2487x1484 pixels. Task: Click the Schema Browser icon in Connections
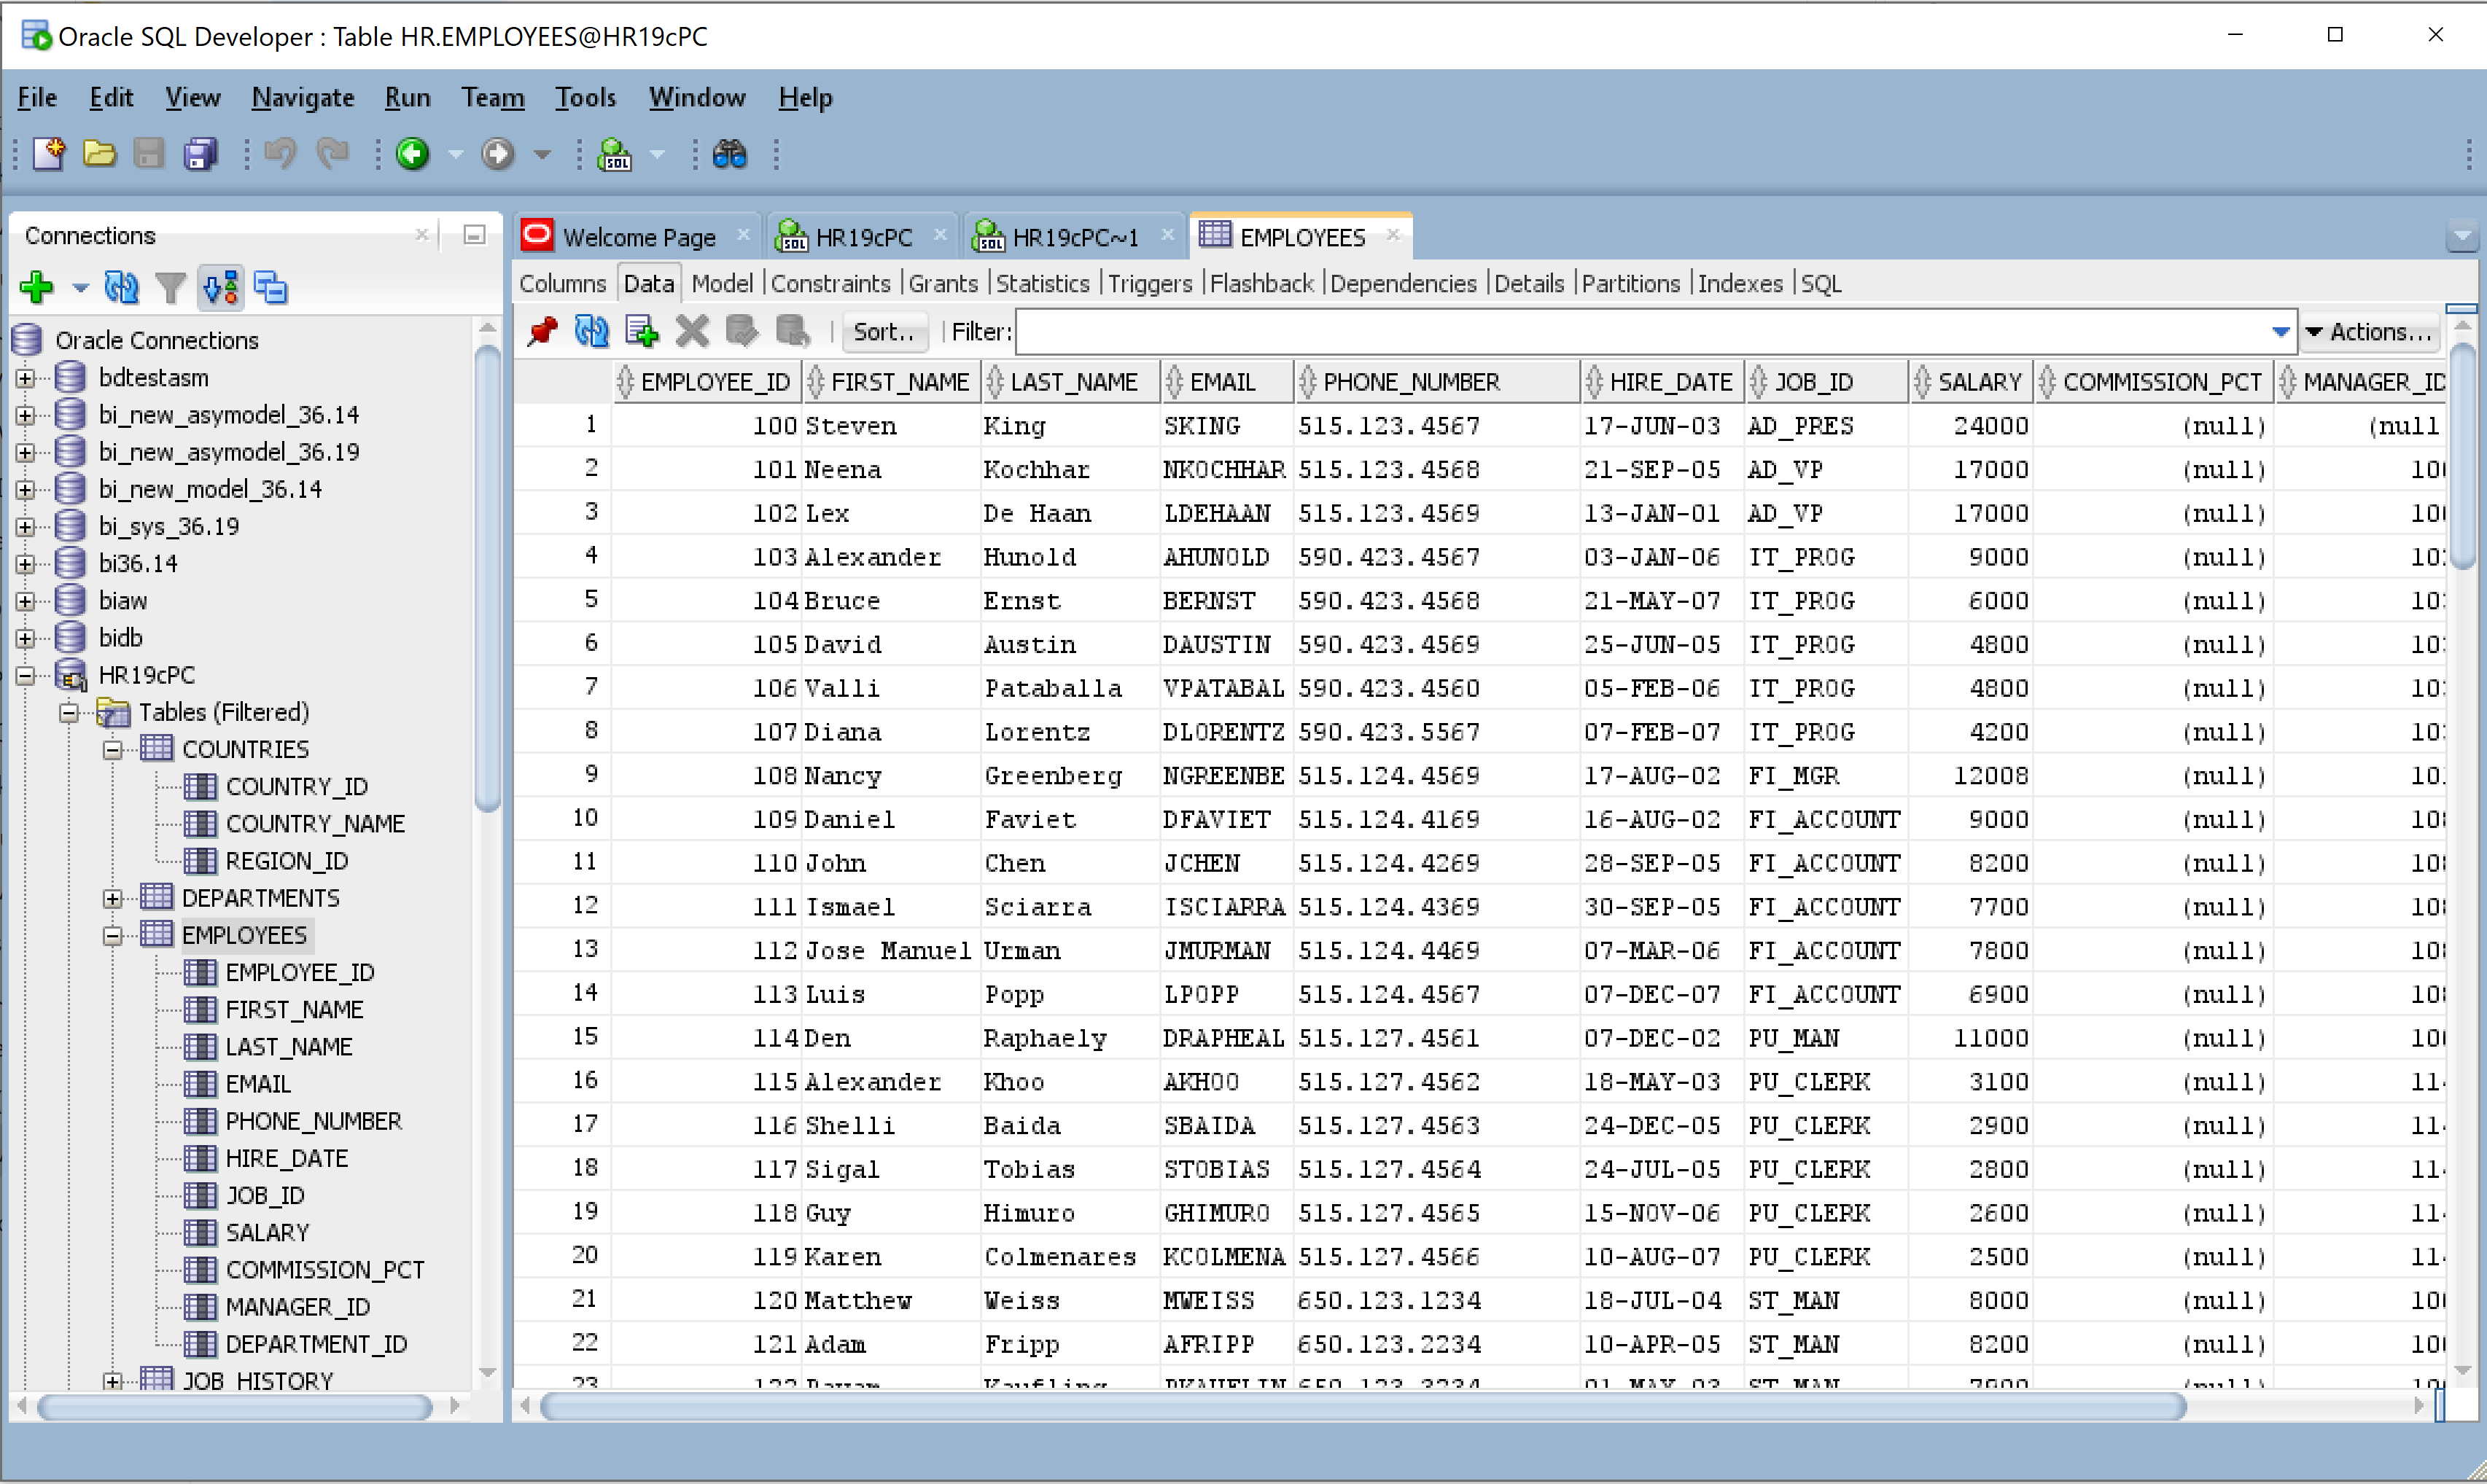pos(220,288)
